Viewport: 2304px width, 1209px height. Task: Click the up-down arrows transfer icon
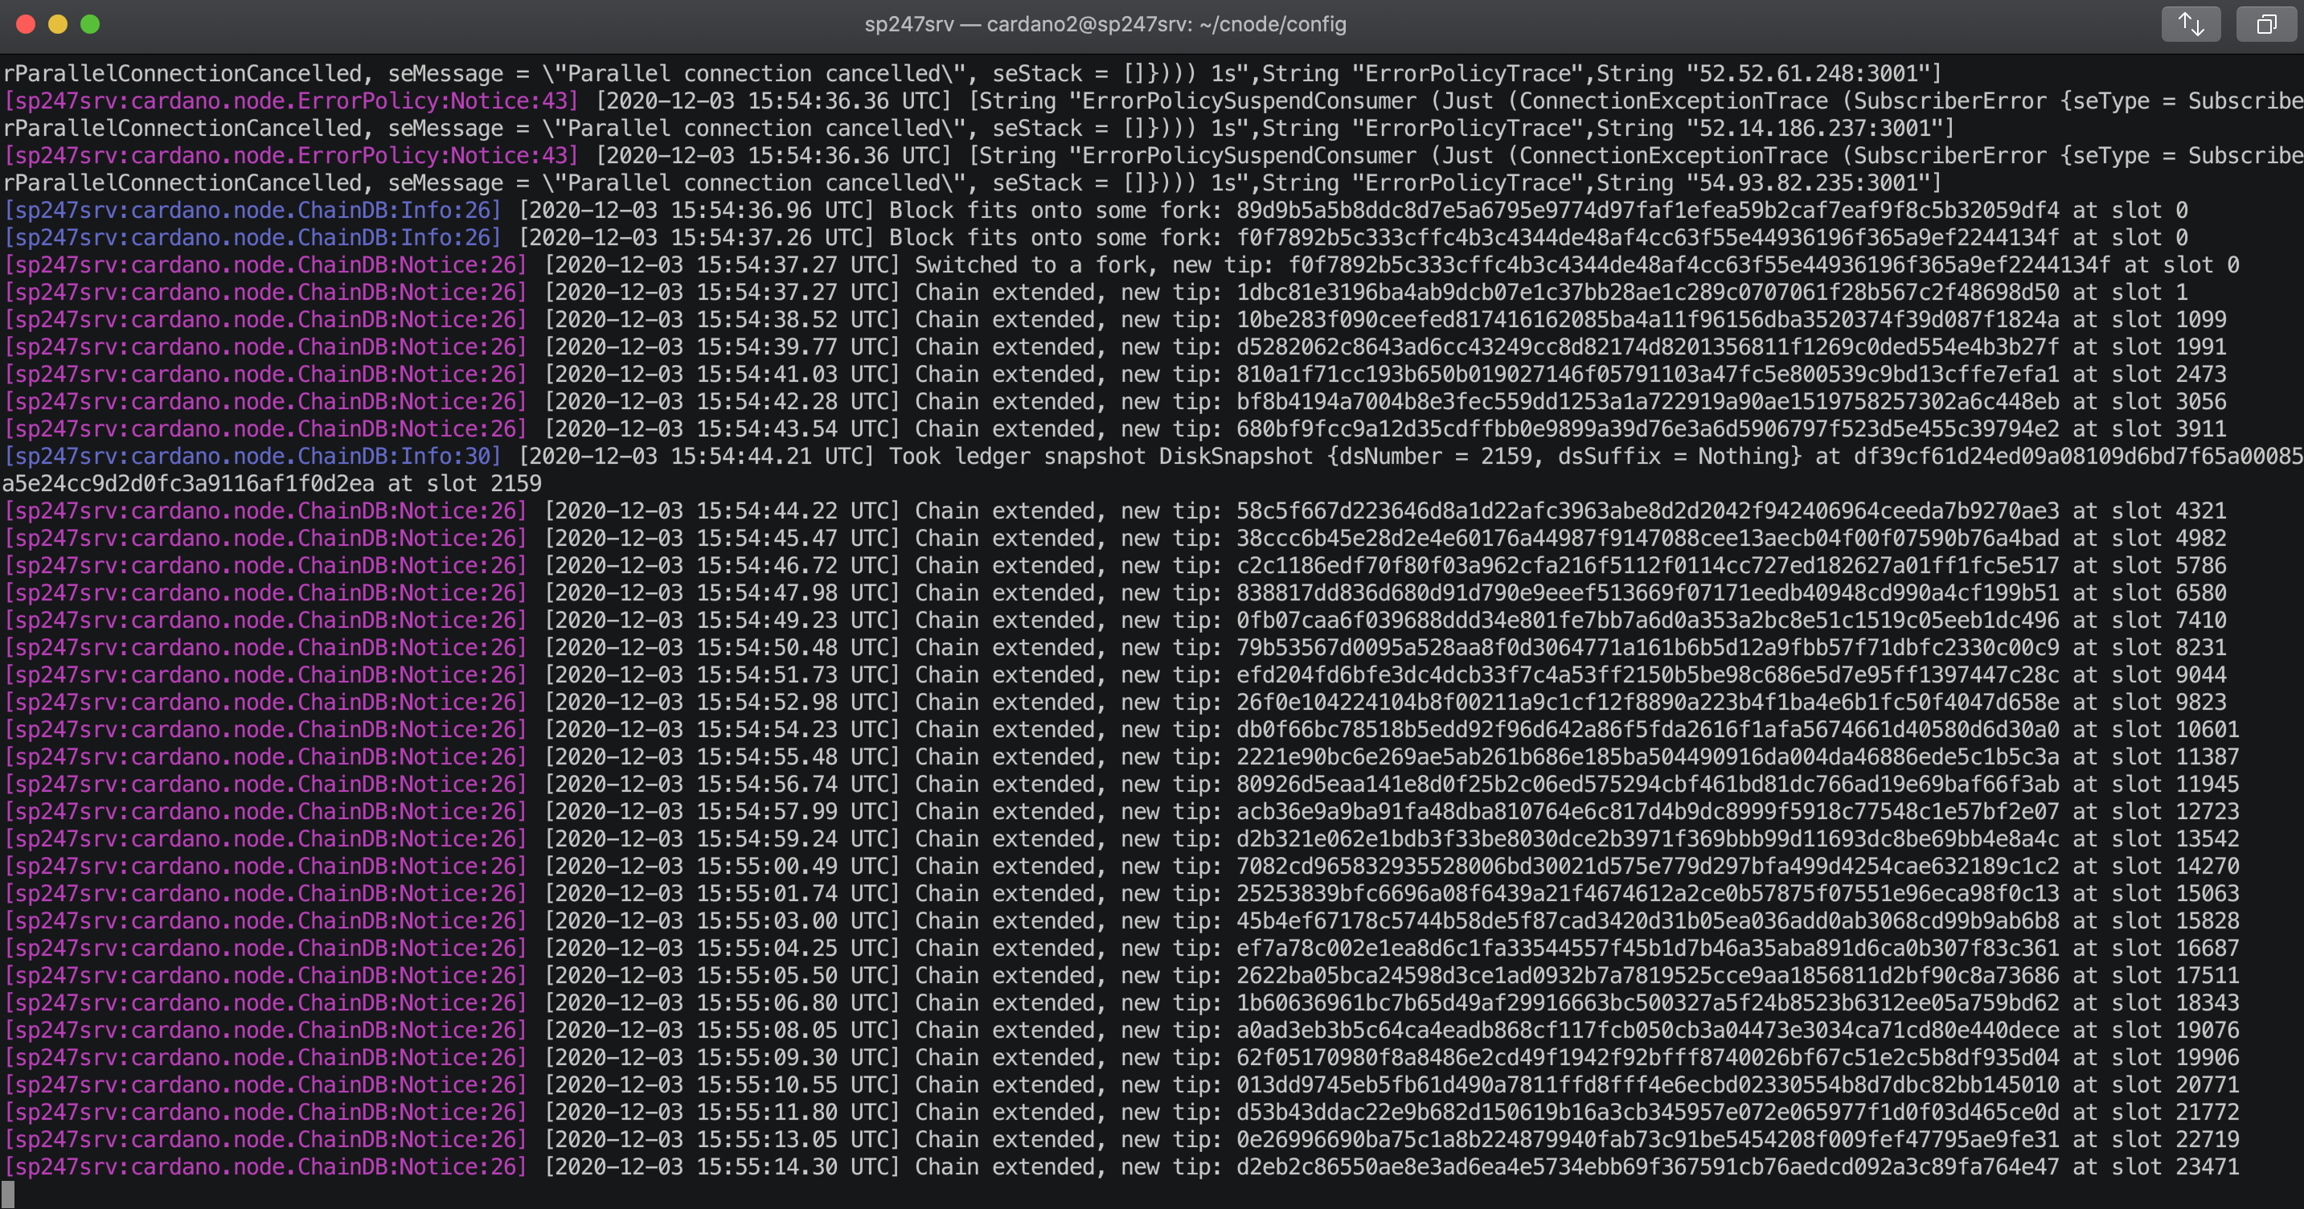click(x=2191, y=24)
